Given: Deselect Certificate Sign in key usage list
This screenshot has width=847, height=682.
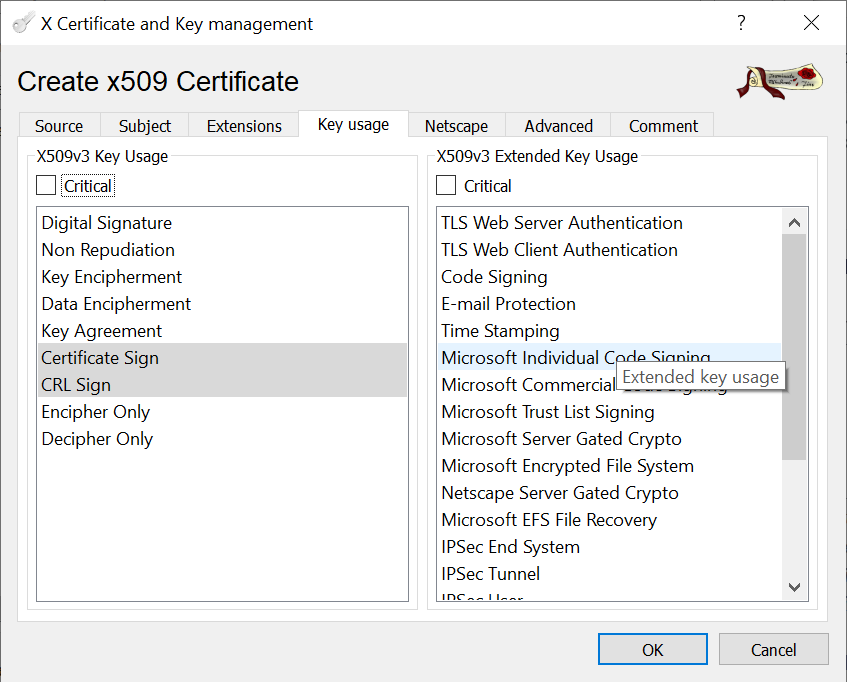Looking at the screenshot, I should pos(100,358).
